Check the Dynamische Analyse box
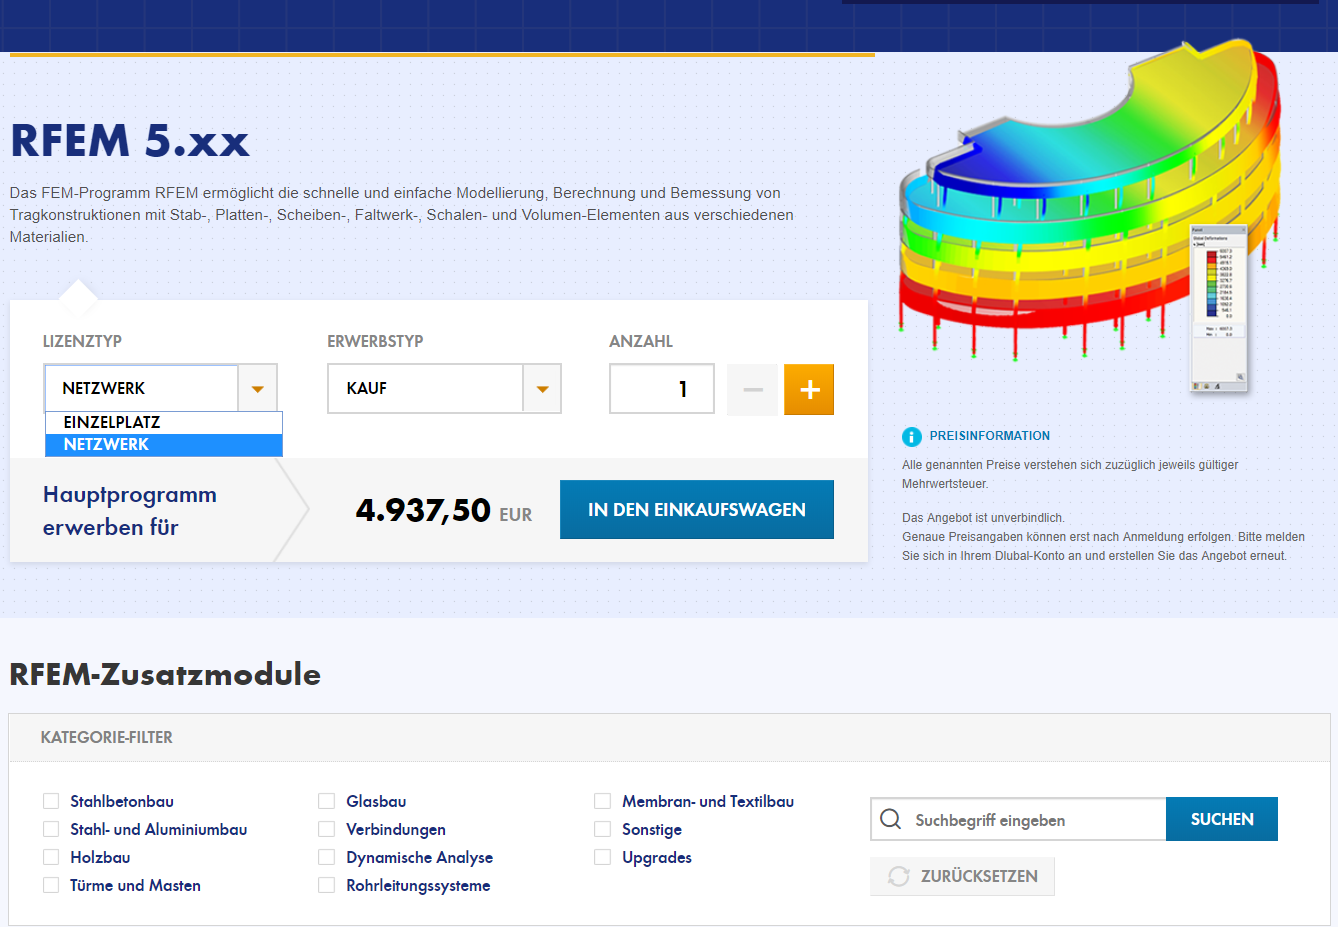The image size is (1338, 927). (x=327, y=857)
